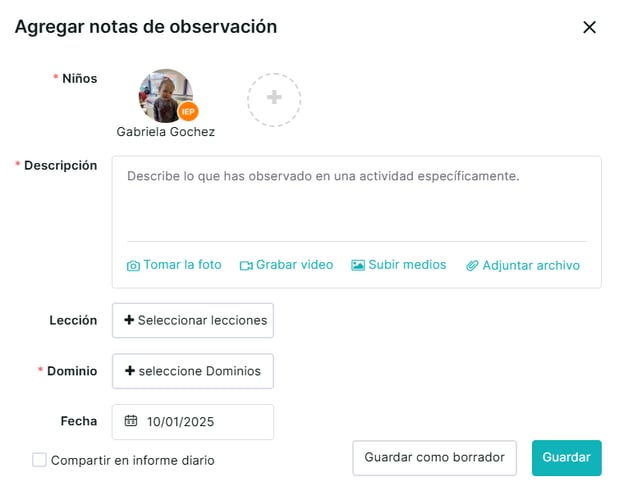
Task: Focus the Descripción text area
Action: pyautogui.click(x=356, y=198)
